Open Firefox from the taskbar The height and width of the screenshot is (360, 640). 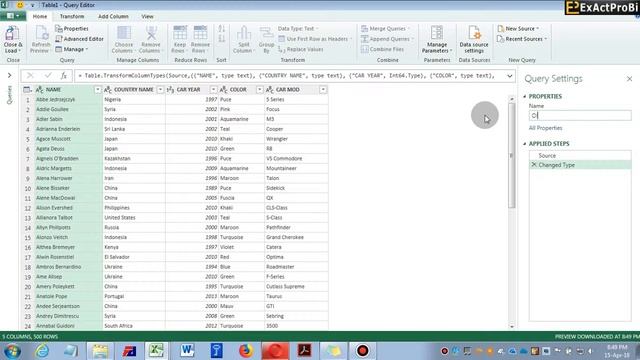pyautogui.click(x=246, y=350)
